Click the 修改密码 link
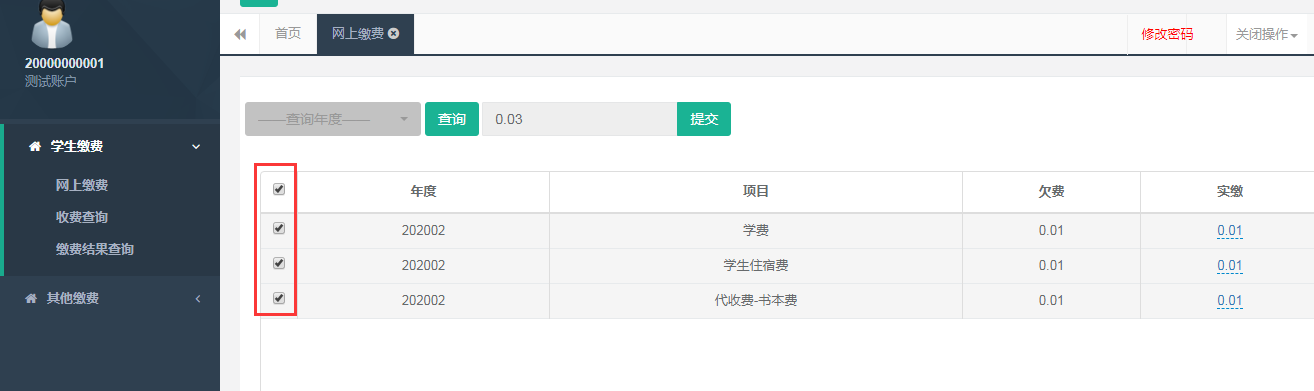Viewport: 1314px width, 391px height. pos(1167,34)
